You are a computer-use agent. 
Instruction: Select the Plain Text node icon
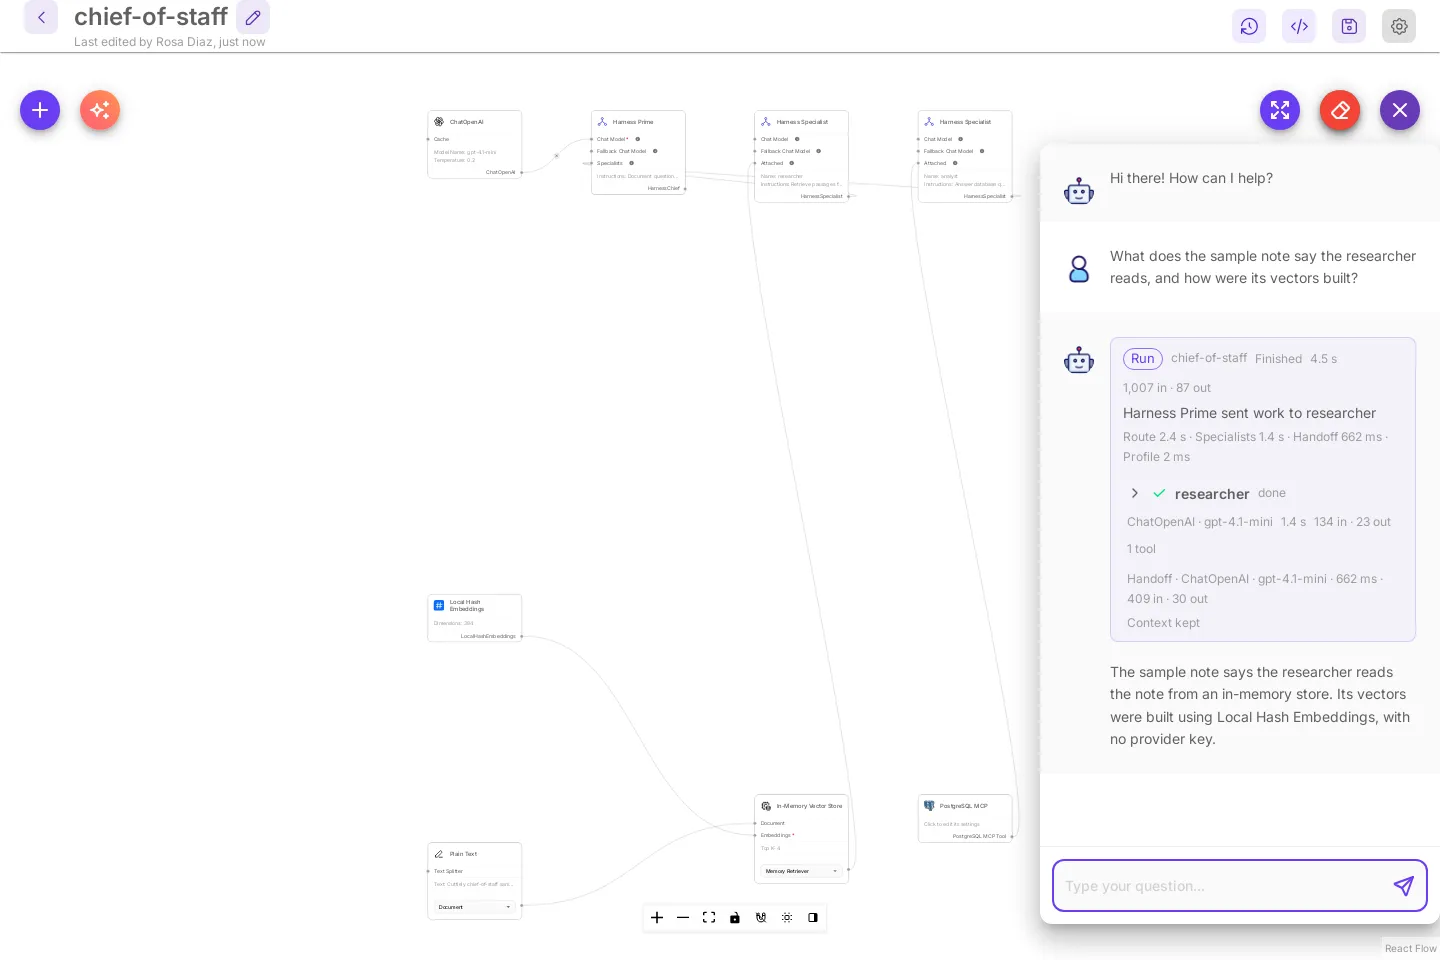click(x=439, y=854)
